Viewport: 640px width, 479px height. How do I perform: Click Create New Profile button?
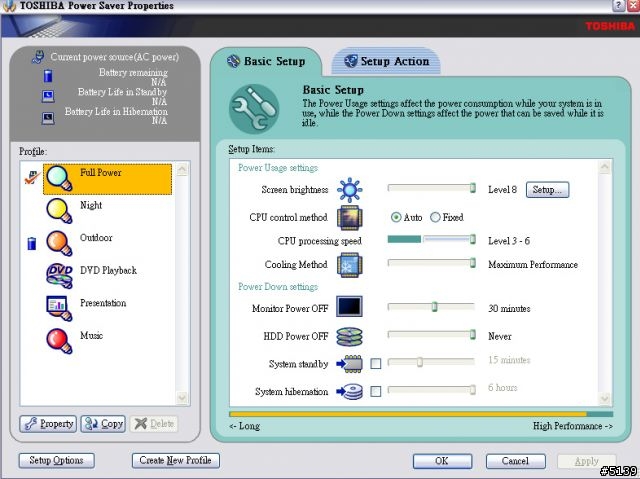[176, 461]
